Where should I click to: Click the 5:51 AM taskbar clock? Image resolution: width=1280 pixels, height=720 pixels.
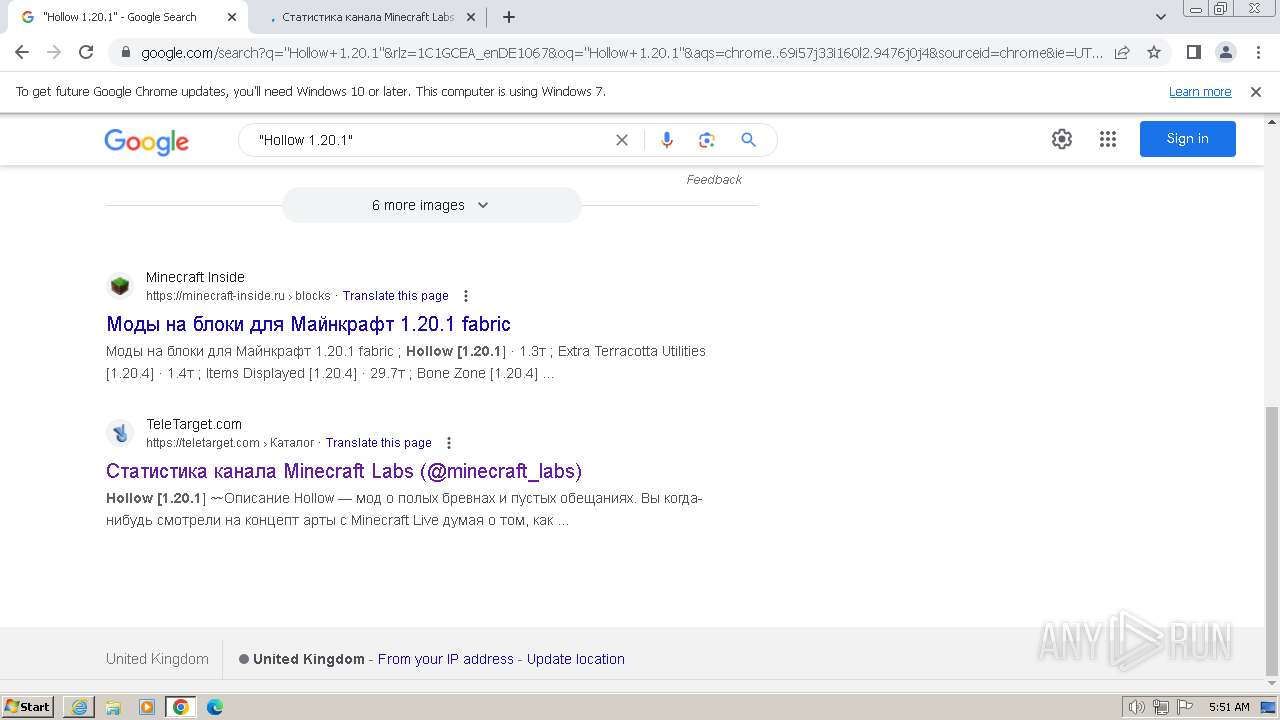coord(1229,707)
